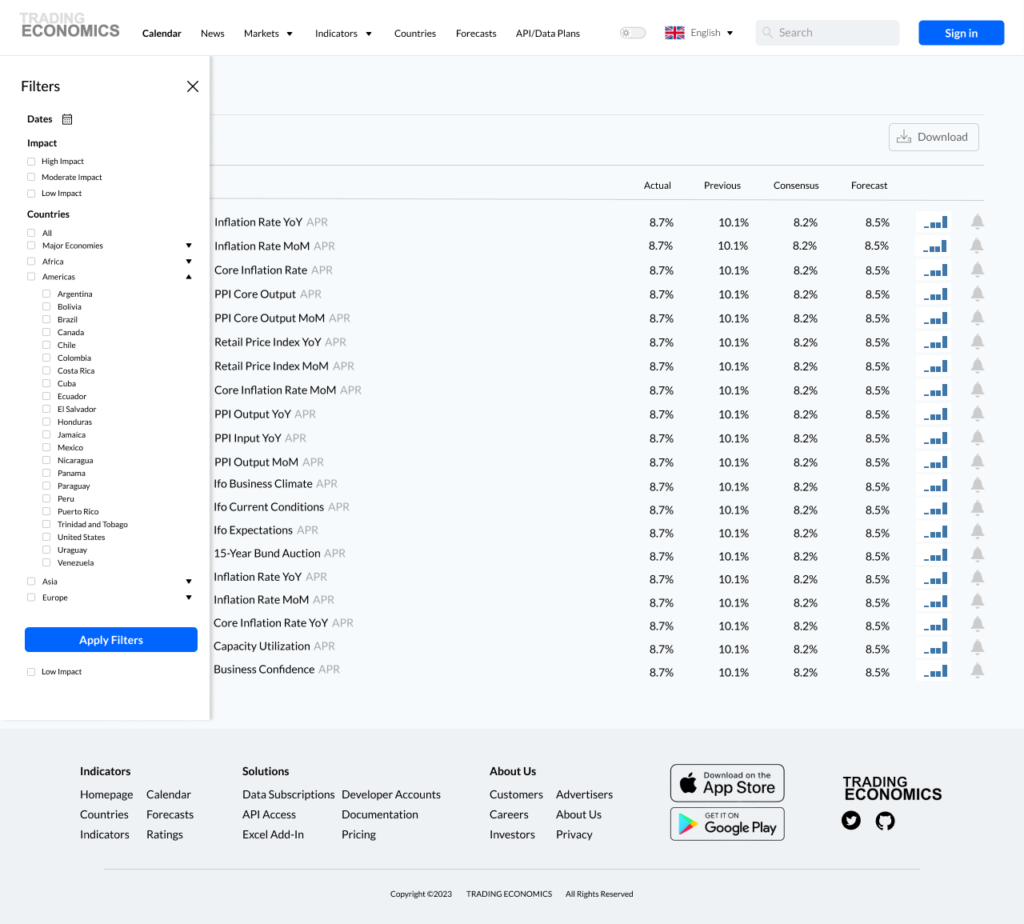Set alert bell for Ifo Business Climate
Viewport: 1024px width, 924px height.
pyautogui.click(x=977, y=485)
